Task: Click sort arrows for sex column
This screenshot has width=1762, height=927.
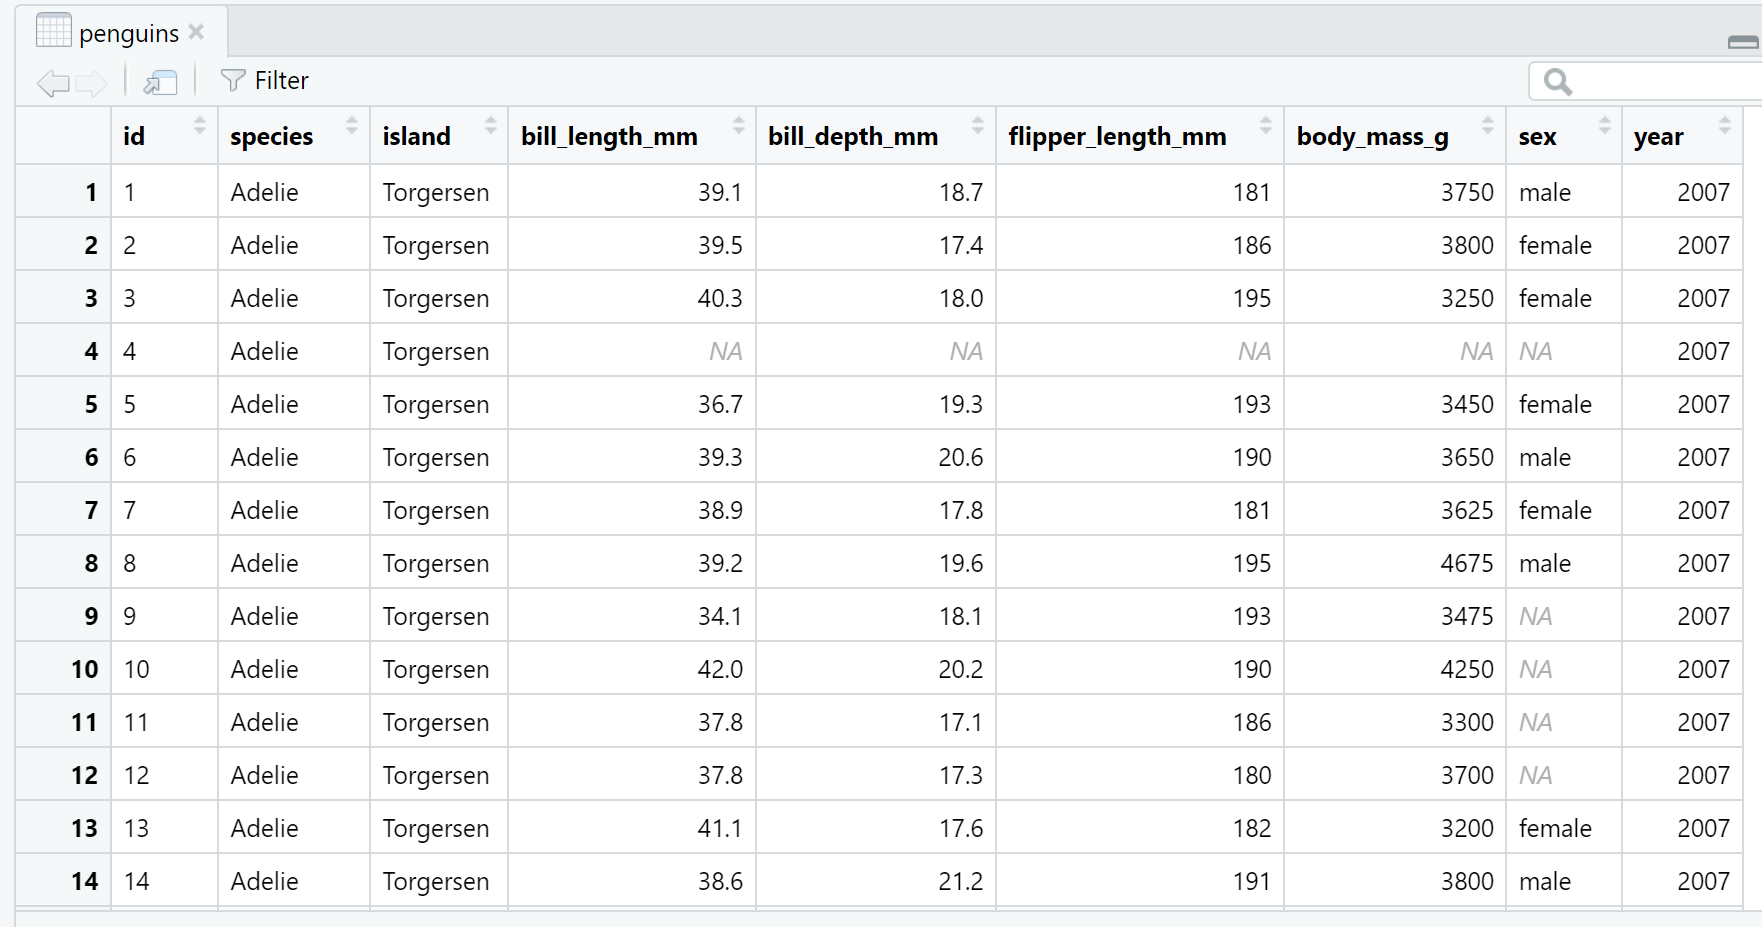Action: point(1604,125)
